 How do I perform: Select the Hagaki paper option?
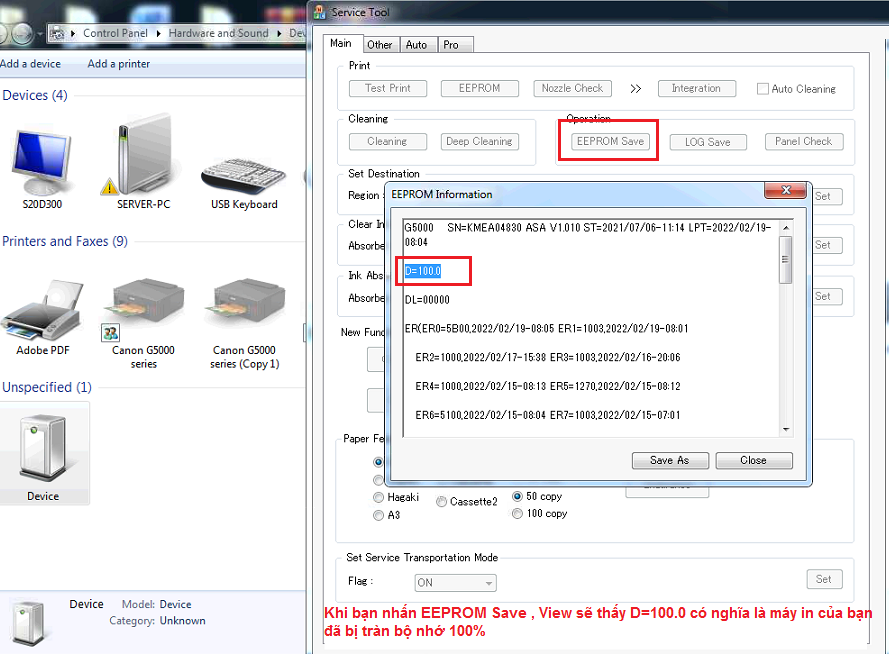click(x=378, y=498)
